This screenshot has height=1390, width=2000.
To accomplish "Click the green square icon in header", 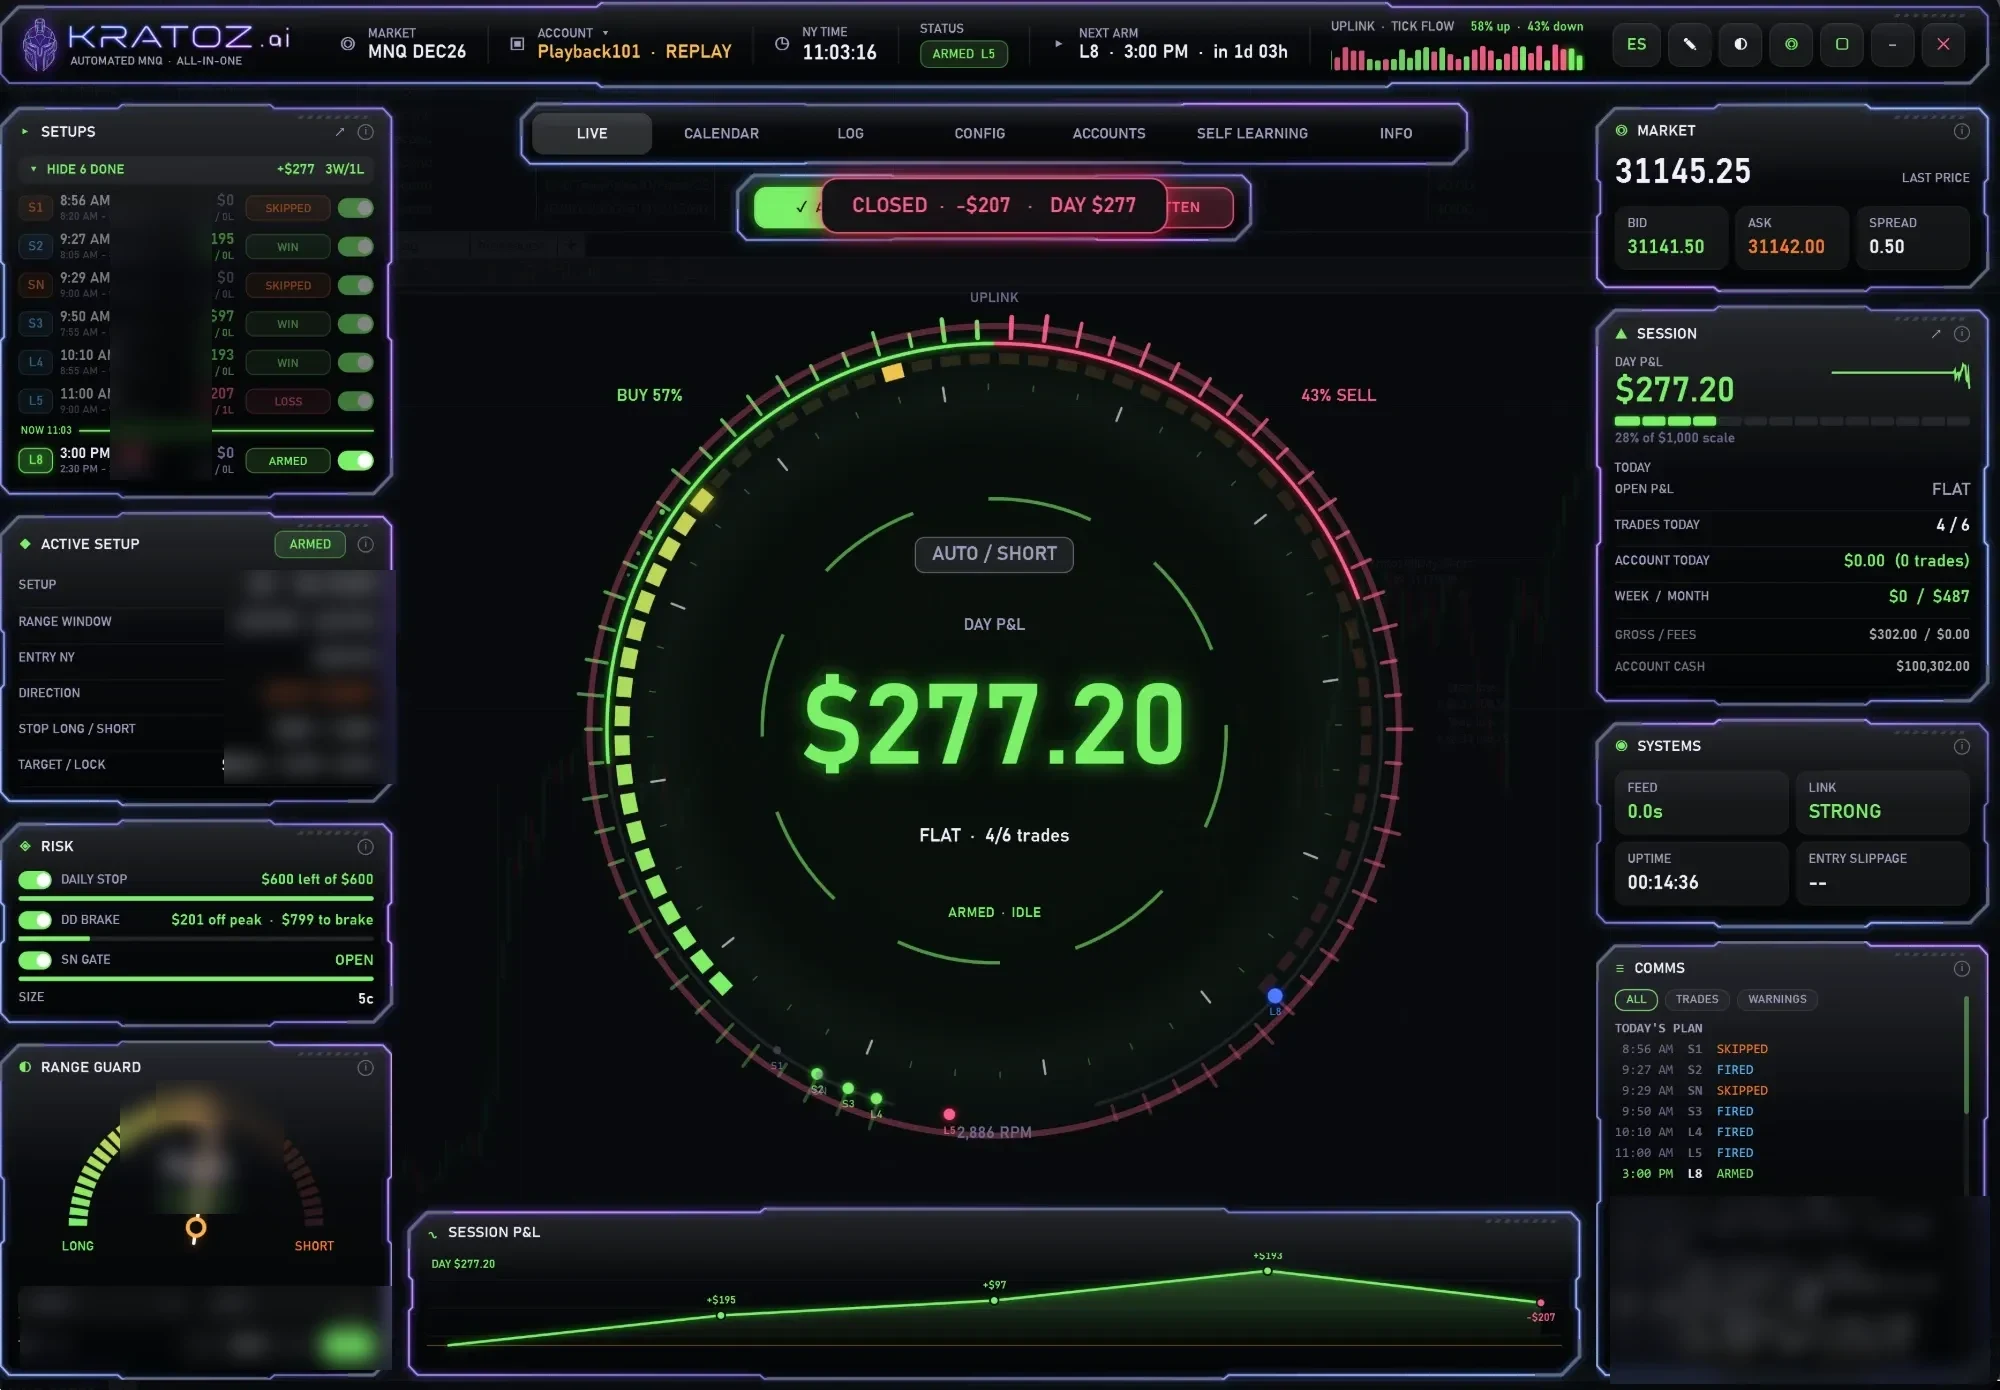I will tap(1842, 44).
